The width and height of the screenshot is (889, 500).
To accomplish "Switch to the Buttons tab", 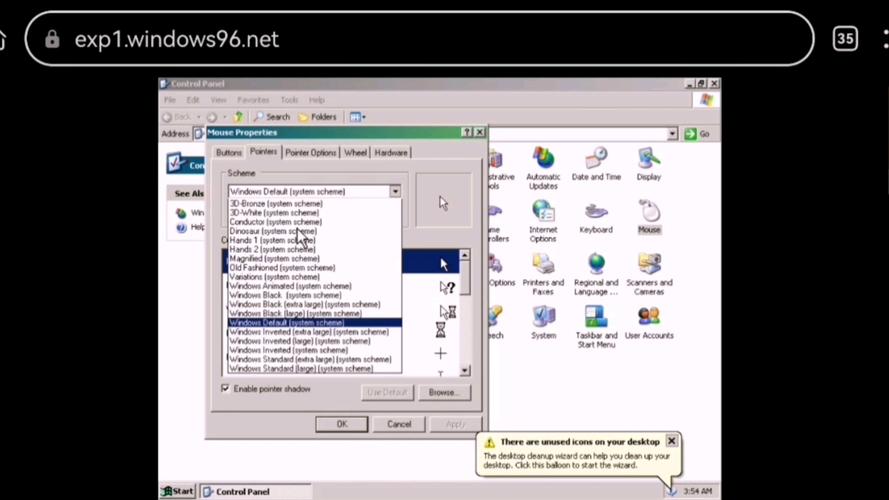I will [228, 152].
